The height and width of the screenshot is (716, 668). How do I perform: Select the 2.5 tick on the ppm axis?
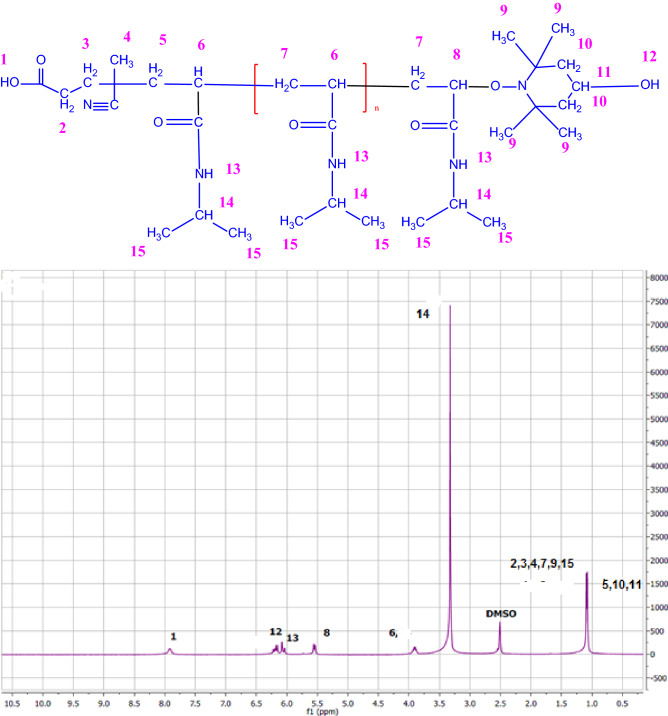pyautogui.click(x=500, y=704)
